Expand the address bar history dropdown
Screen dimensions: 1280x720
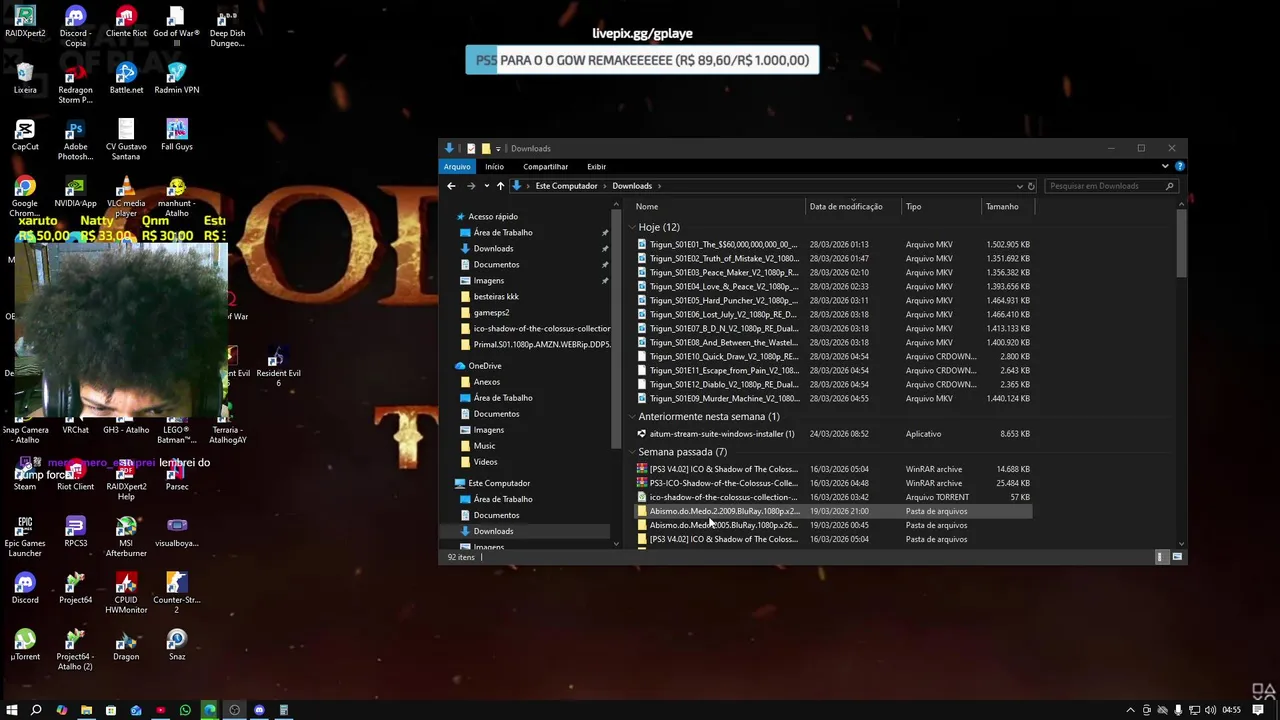(x=1019, y=186)
